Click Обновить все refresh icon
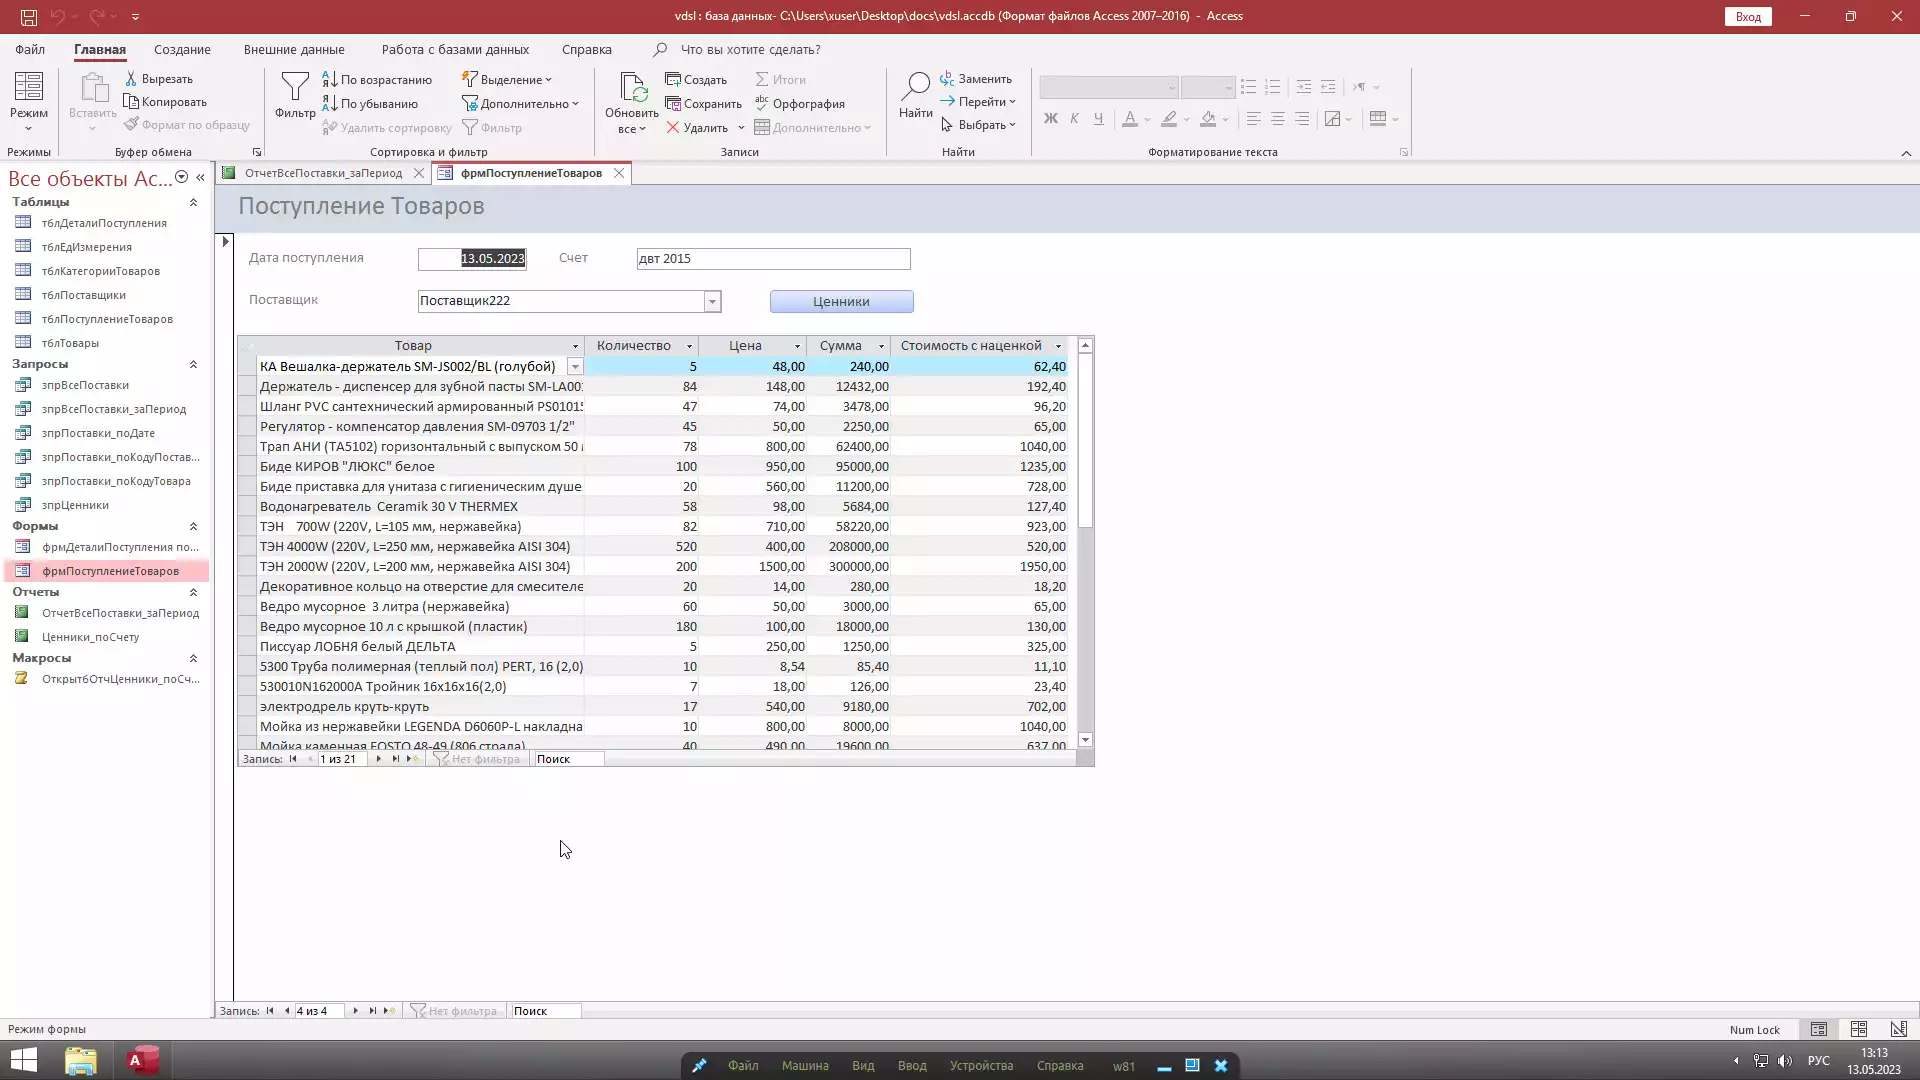Viewport: 1920px width, 1080px height. click(x=632, y=88)
